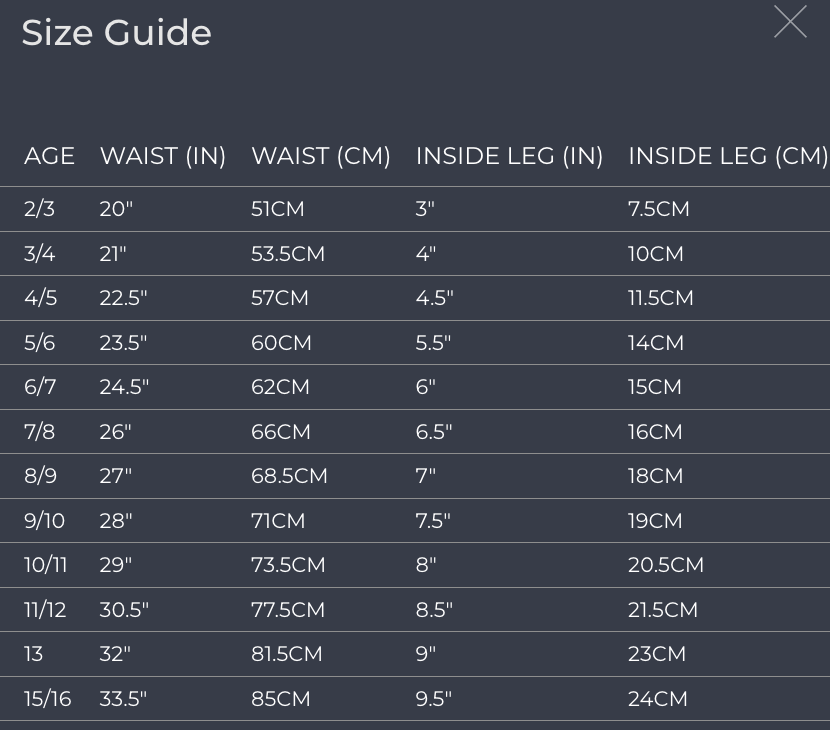Click the age 5/6 row label
This screenshot has width=830, height=730.
point(40,343)
